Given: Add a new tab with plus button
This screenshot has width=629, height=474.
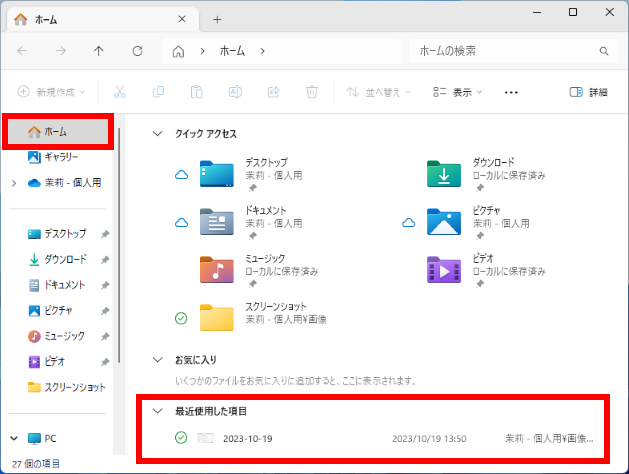Looking at the screenshot, I should (217, 19).
